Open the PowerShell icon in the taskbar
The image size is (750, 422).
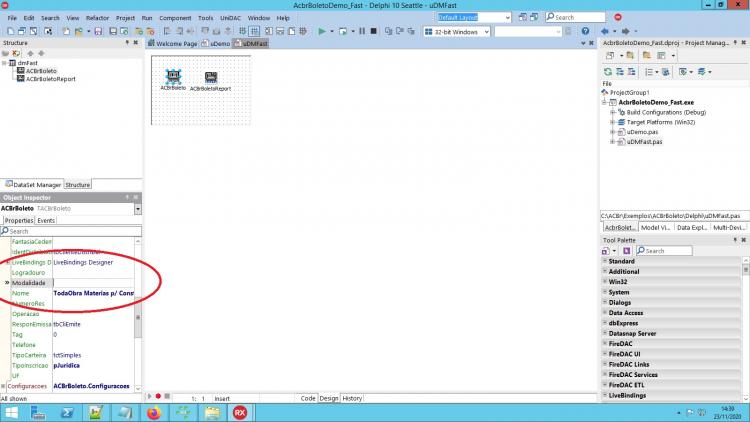point(67,412)
